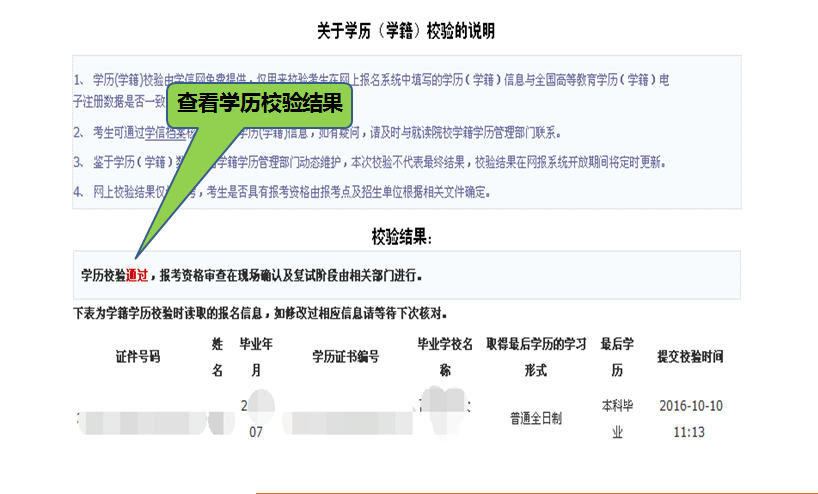
Task: Select the 最后学历 column header
Action: tap(617, 356)
